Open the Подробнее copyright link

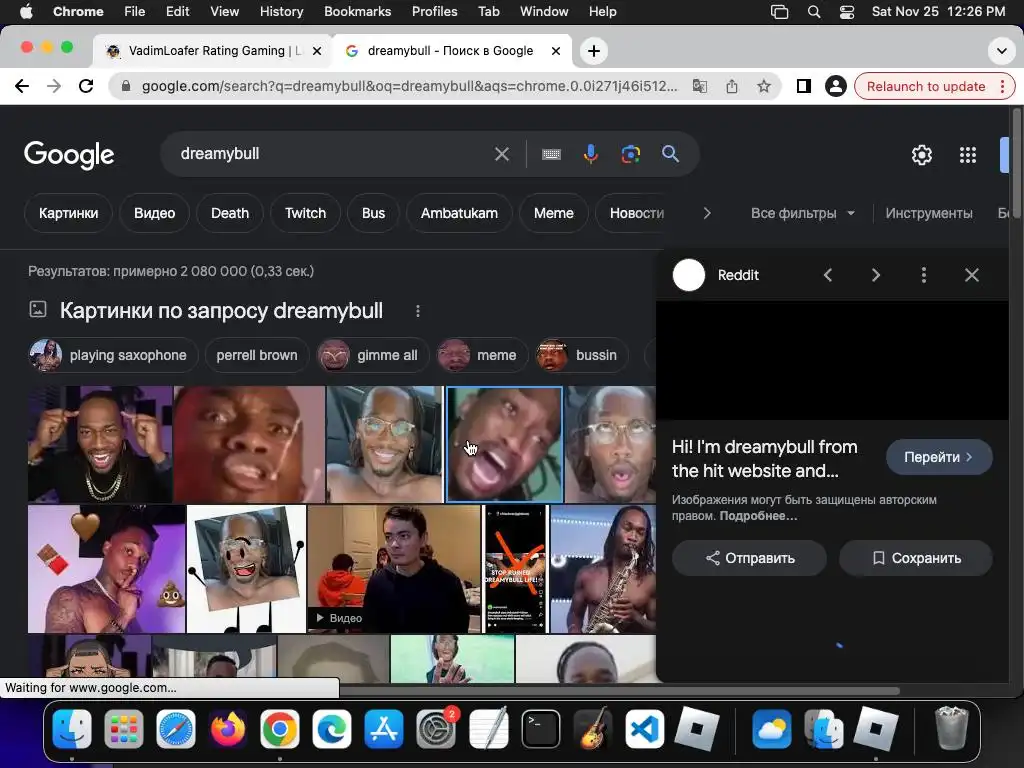pos(758,516)
